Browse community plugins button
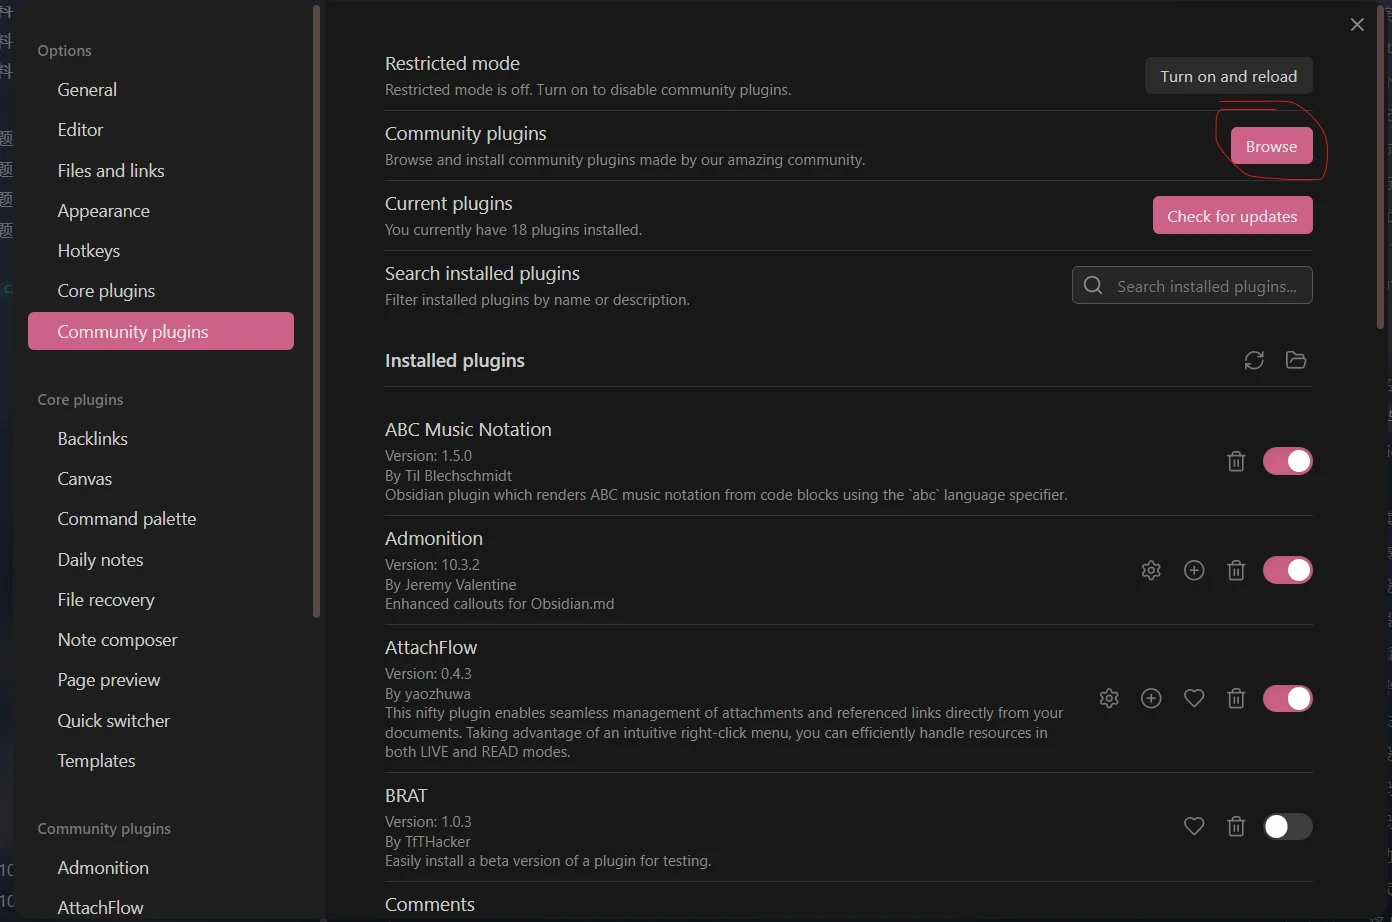This screenshot has width=1392, height=922. click(x=1271, y=146)
